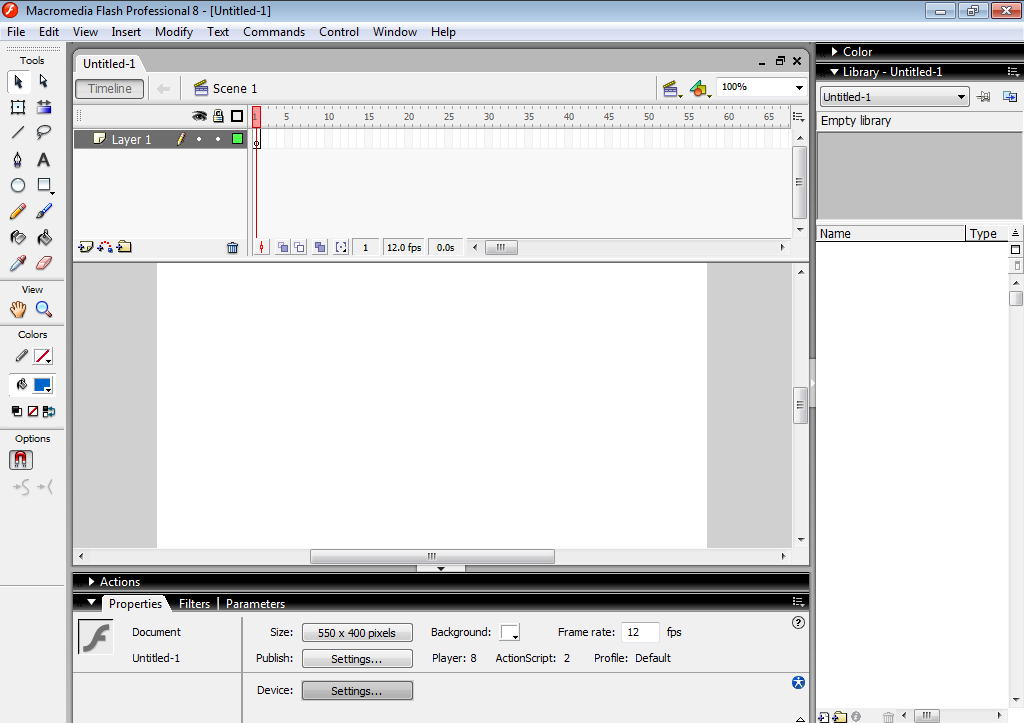Click the Delete Layer trash icon
This screenshot has width=1024, height=723.
click(232, 248)
